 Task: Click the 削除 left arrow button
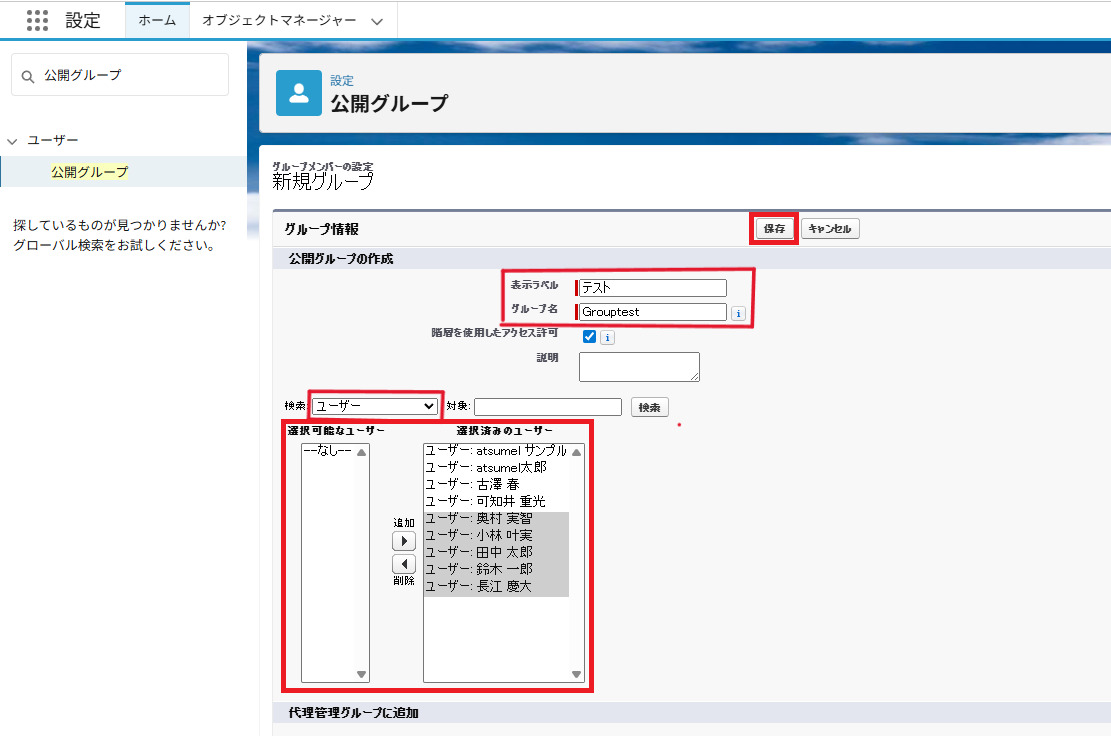pos(403,563)
